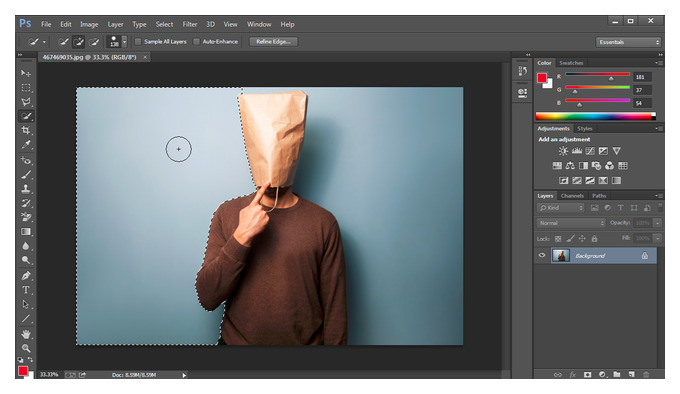Switch to the Paths tab

pos(599,196)
